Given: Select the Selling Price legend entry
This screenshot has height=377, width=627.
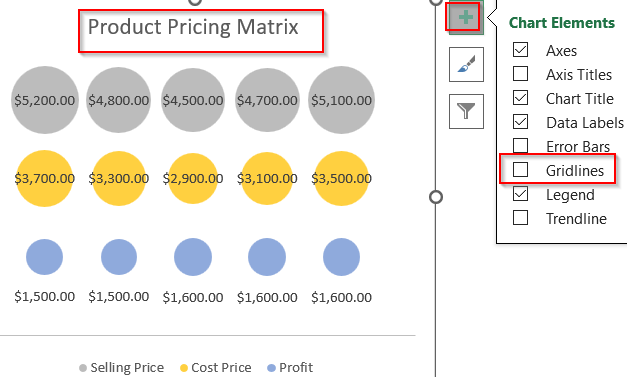Looking at the screenshot, I should [122, 367].
